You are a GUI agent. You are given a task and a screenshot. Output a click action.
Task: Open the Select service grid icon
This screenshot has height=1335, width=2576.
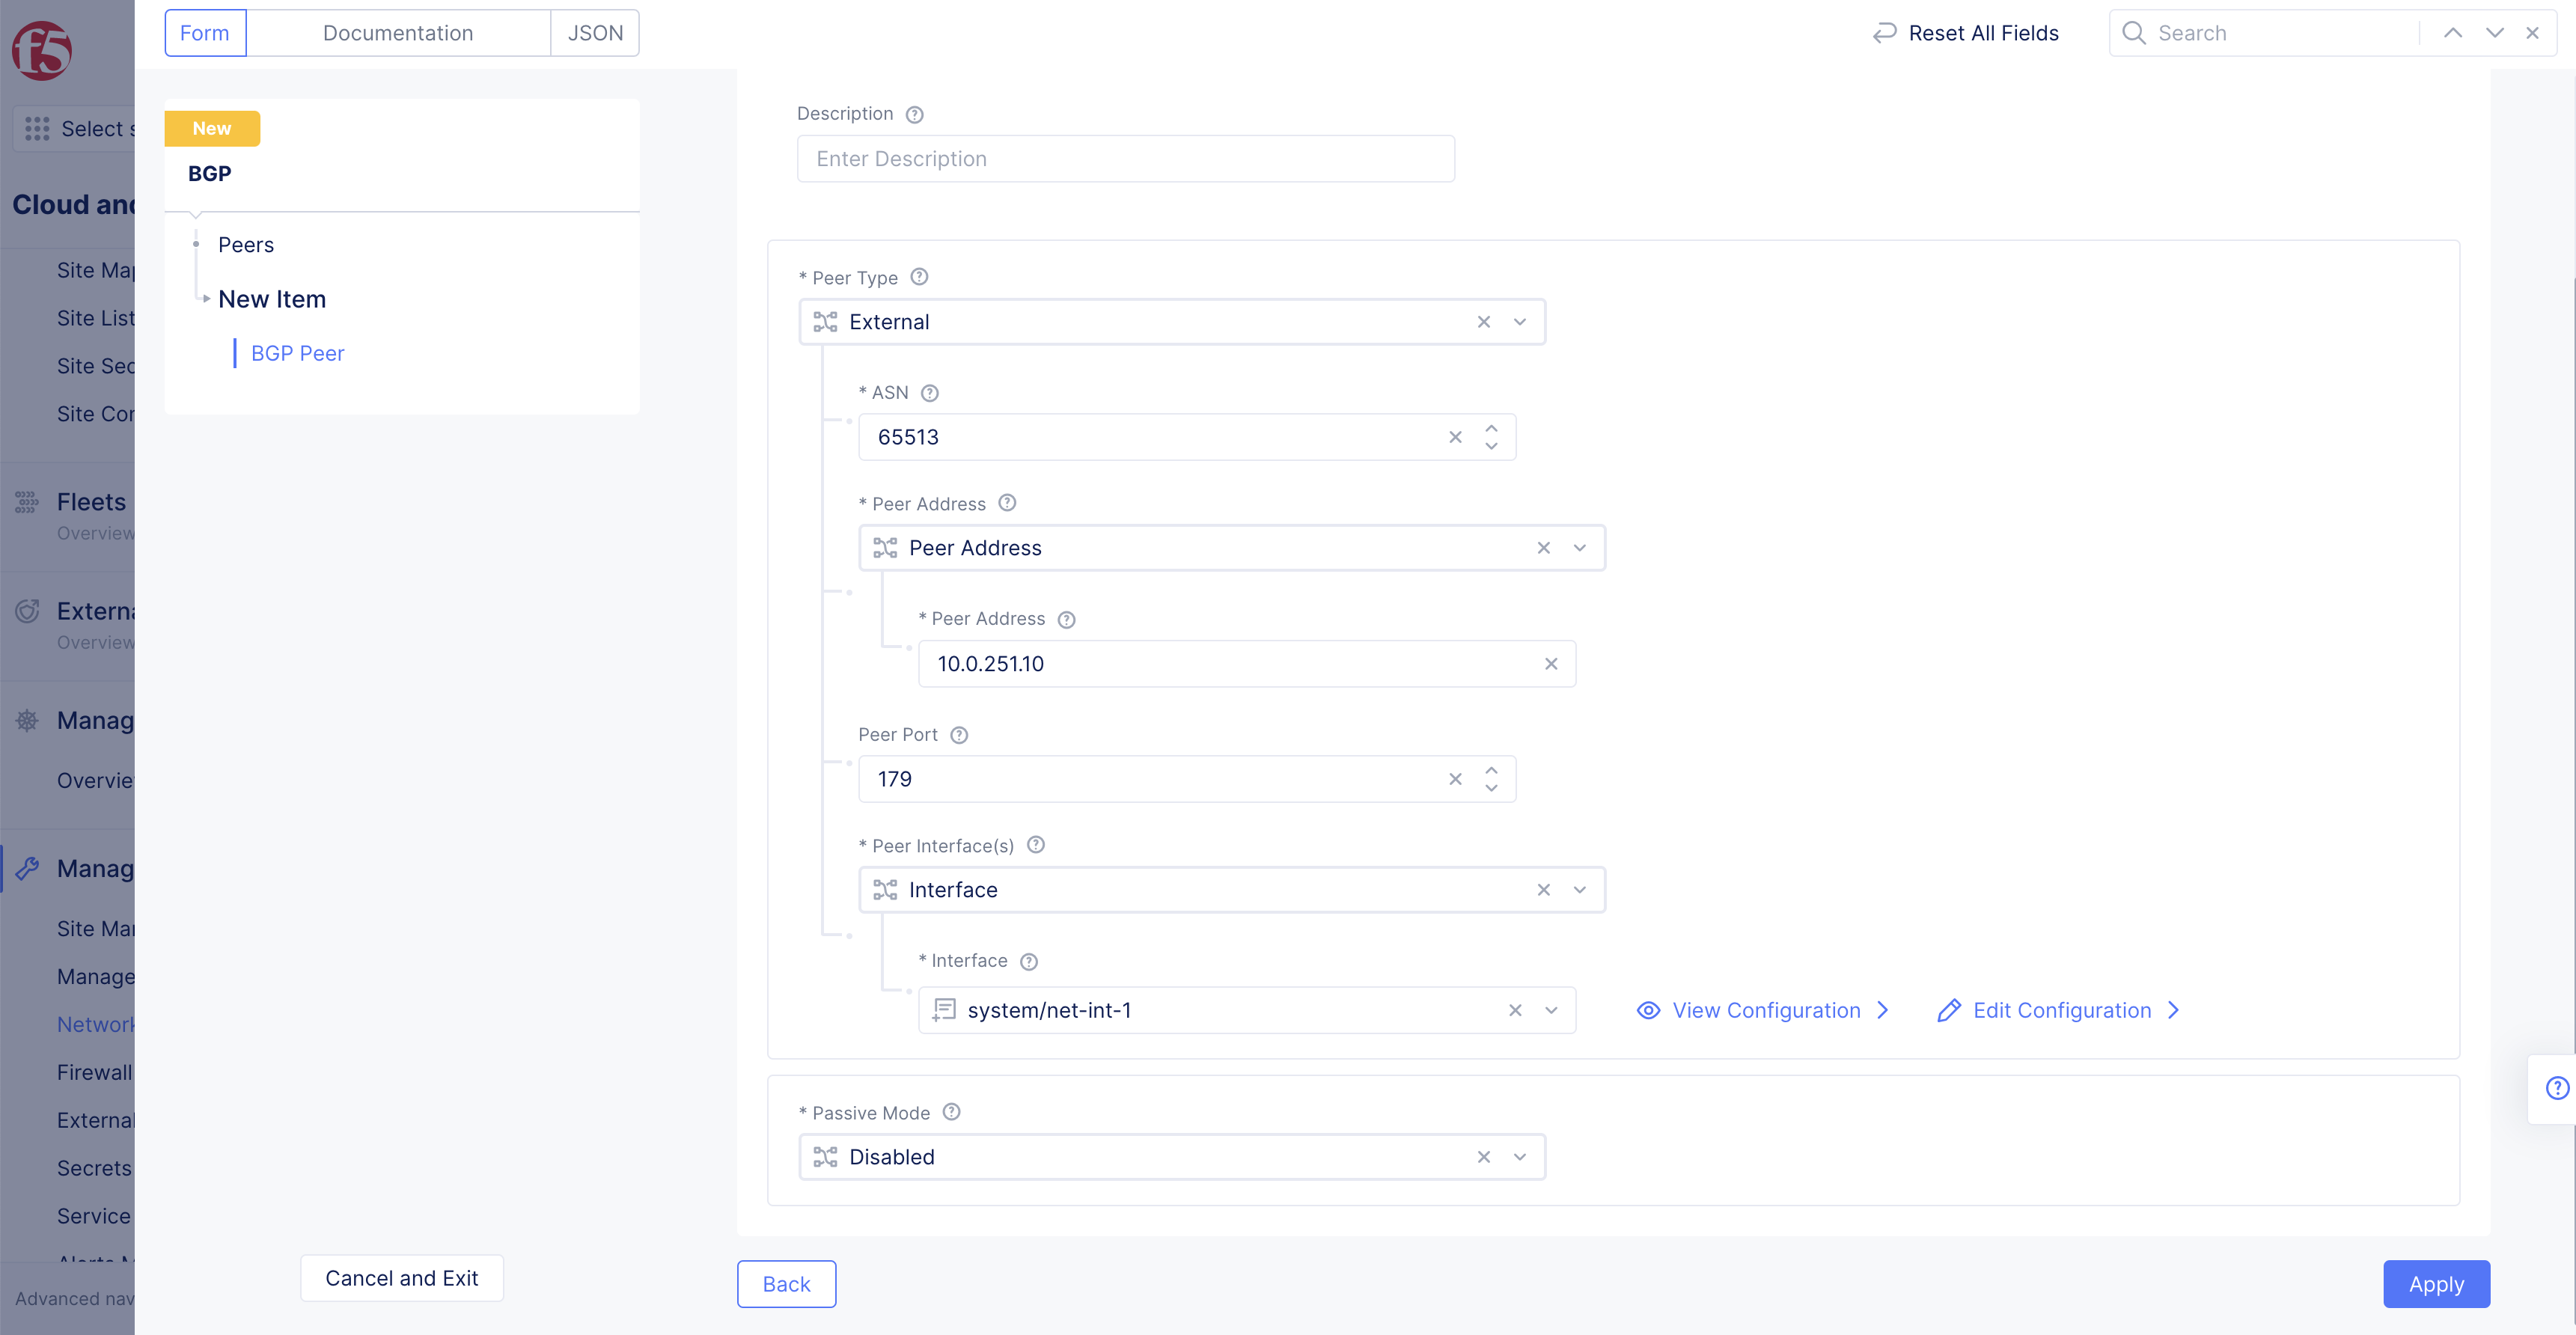pyautogui.click(x=37, y=128)
